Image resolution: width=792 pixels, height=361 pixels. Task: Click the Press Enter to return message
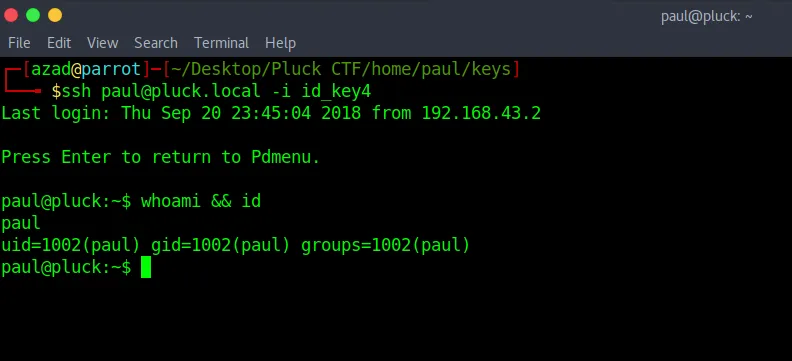tap(161, 158)
